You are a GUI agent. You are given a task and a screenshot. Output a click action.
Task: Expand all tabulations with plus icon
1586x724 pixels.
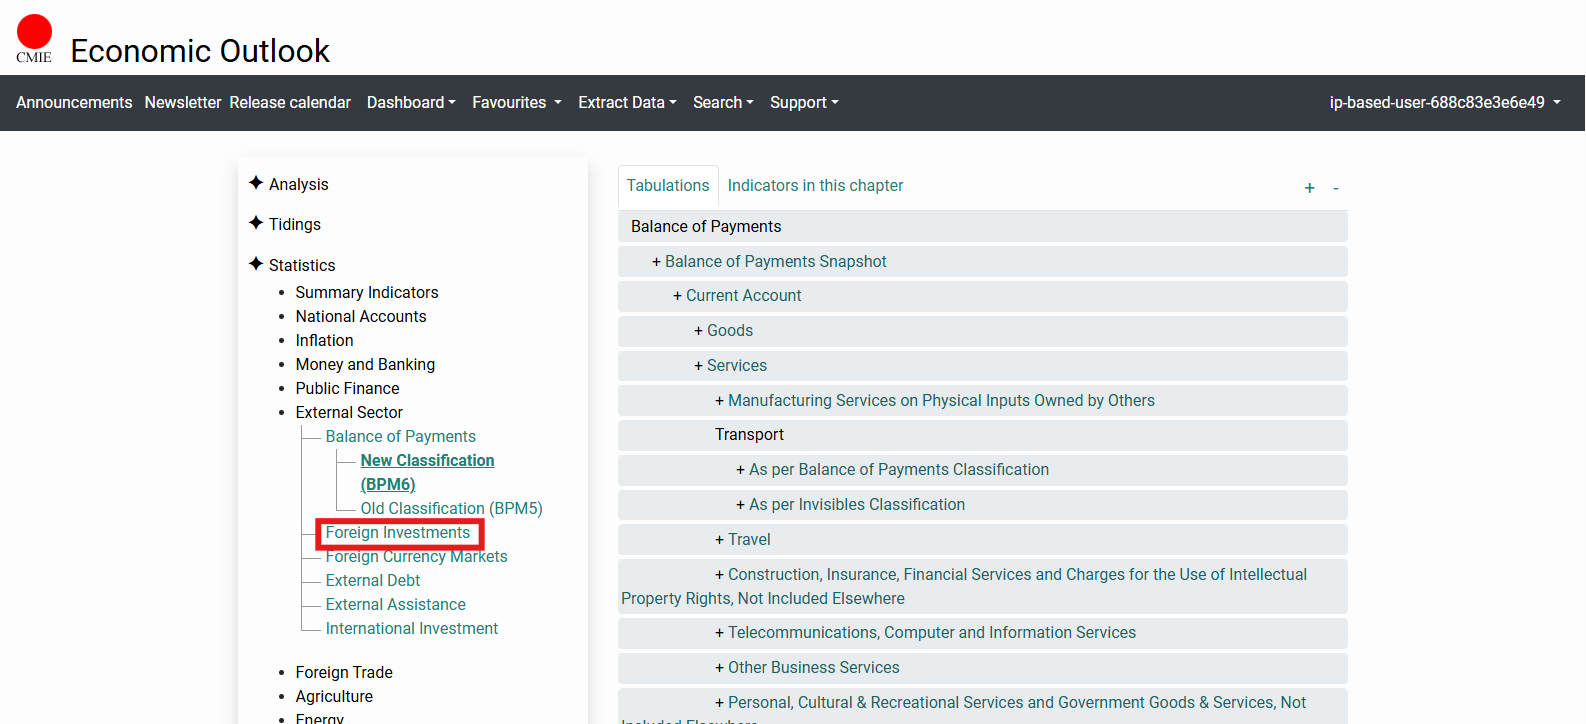pos(1309,188)
